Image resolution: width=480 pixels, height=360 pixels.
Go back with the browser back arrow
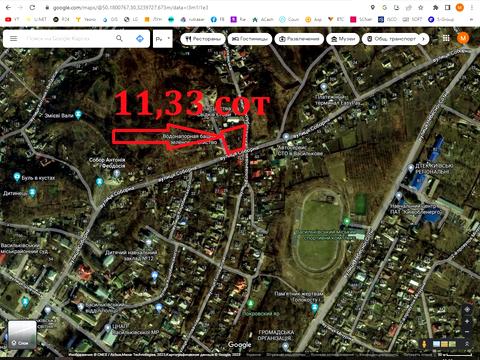pos(8,7)
